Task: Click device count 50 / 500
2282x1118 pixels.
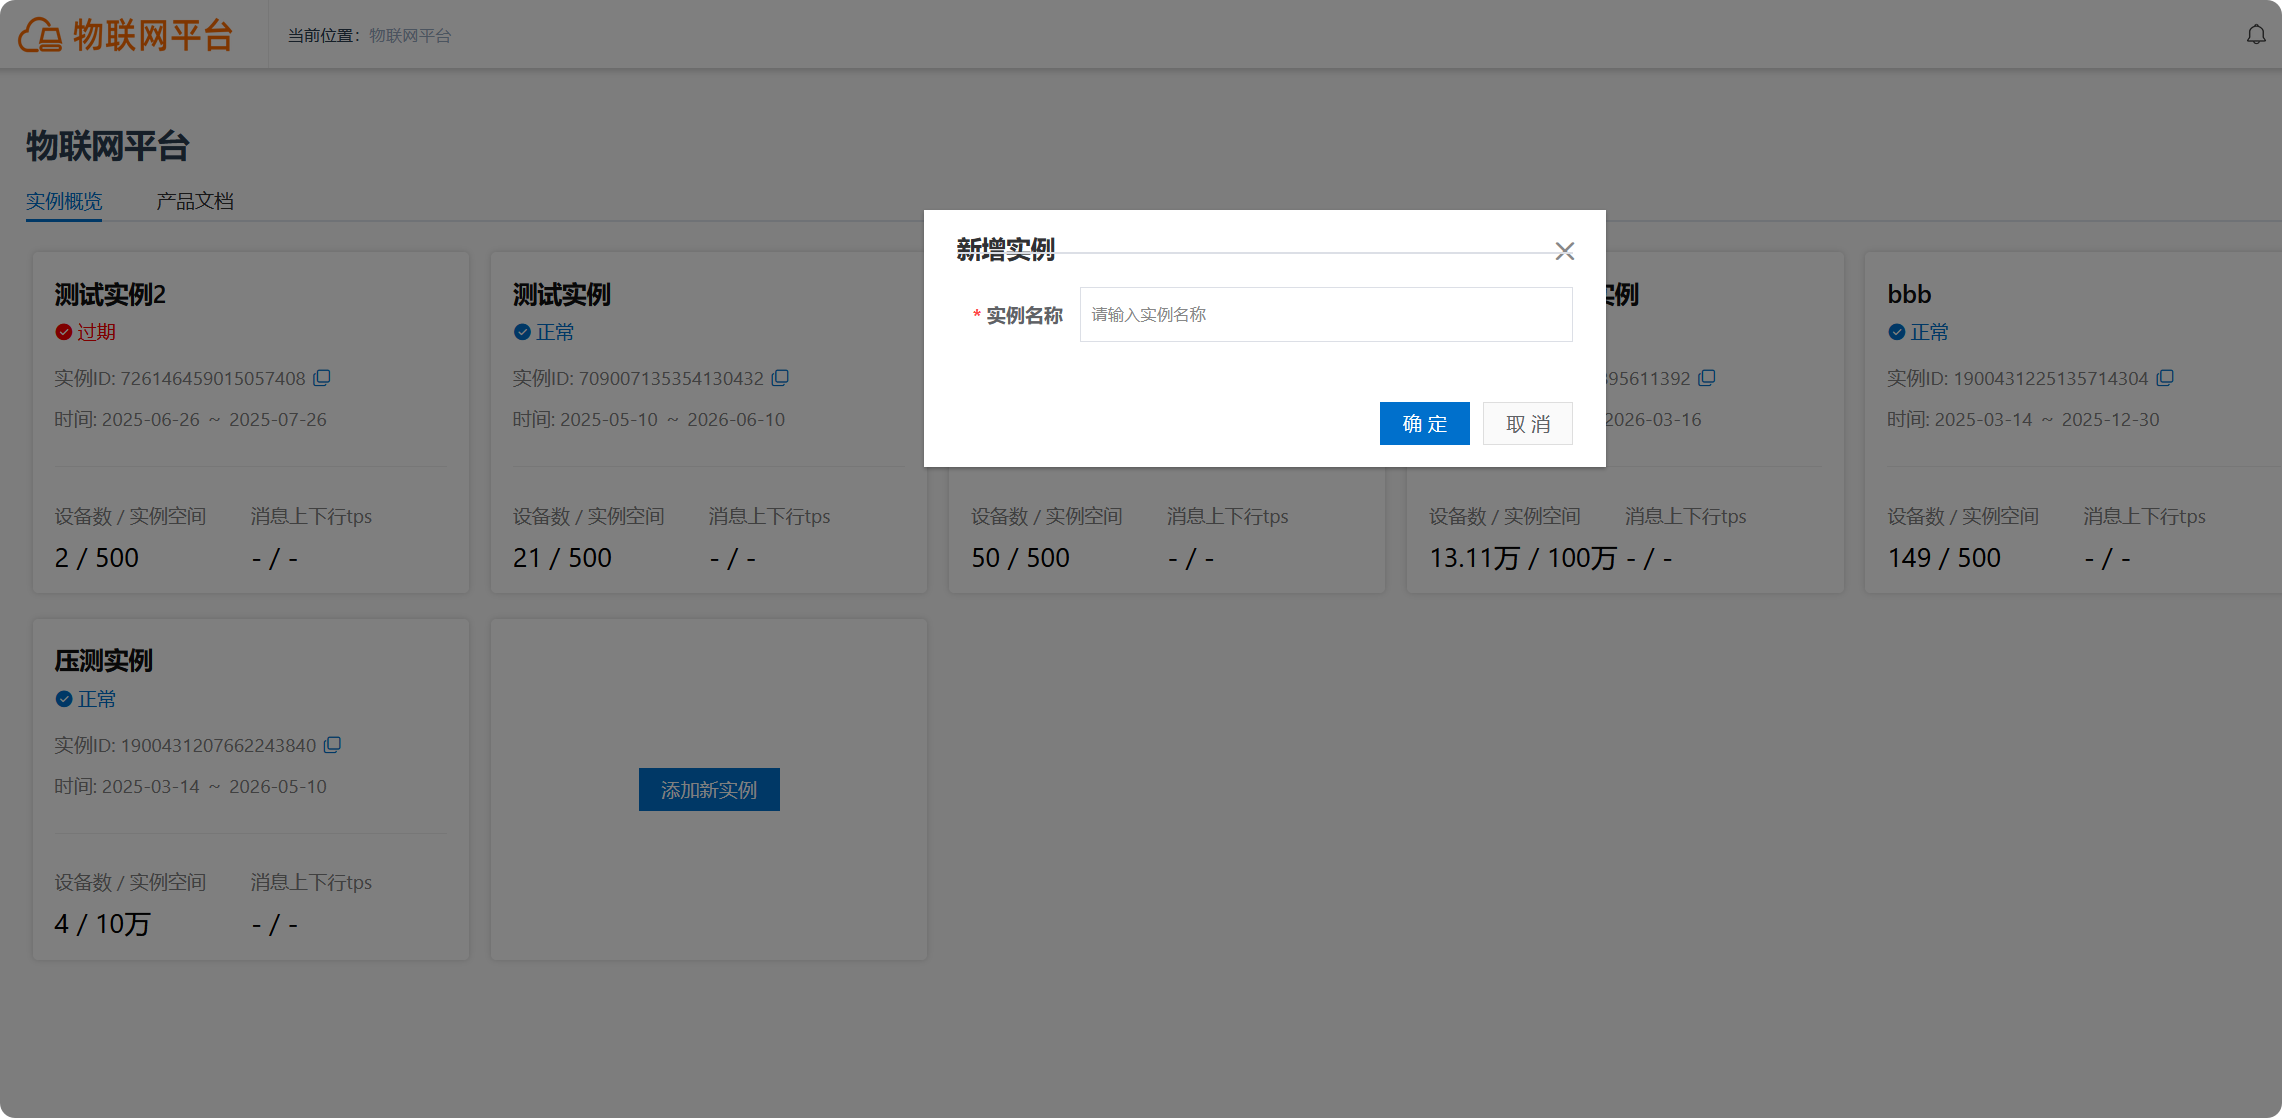Action: click(x=1020, y=558)
